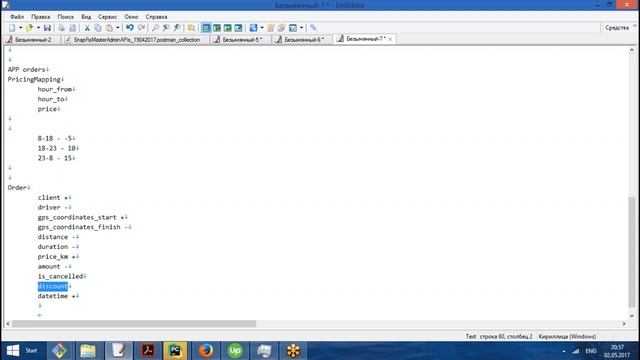This screenshot has height=360, width=640.
Task: Click the Print icon in the toolbar
Action: click(61, 28)
